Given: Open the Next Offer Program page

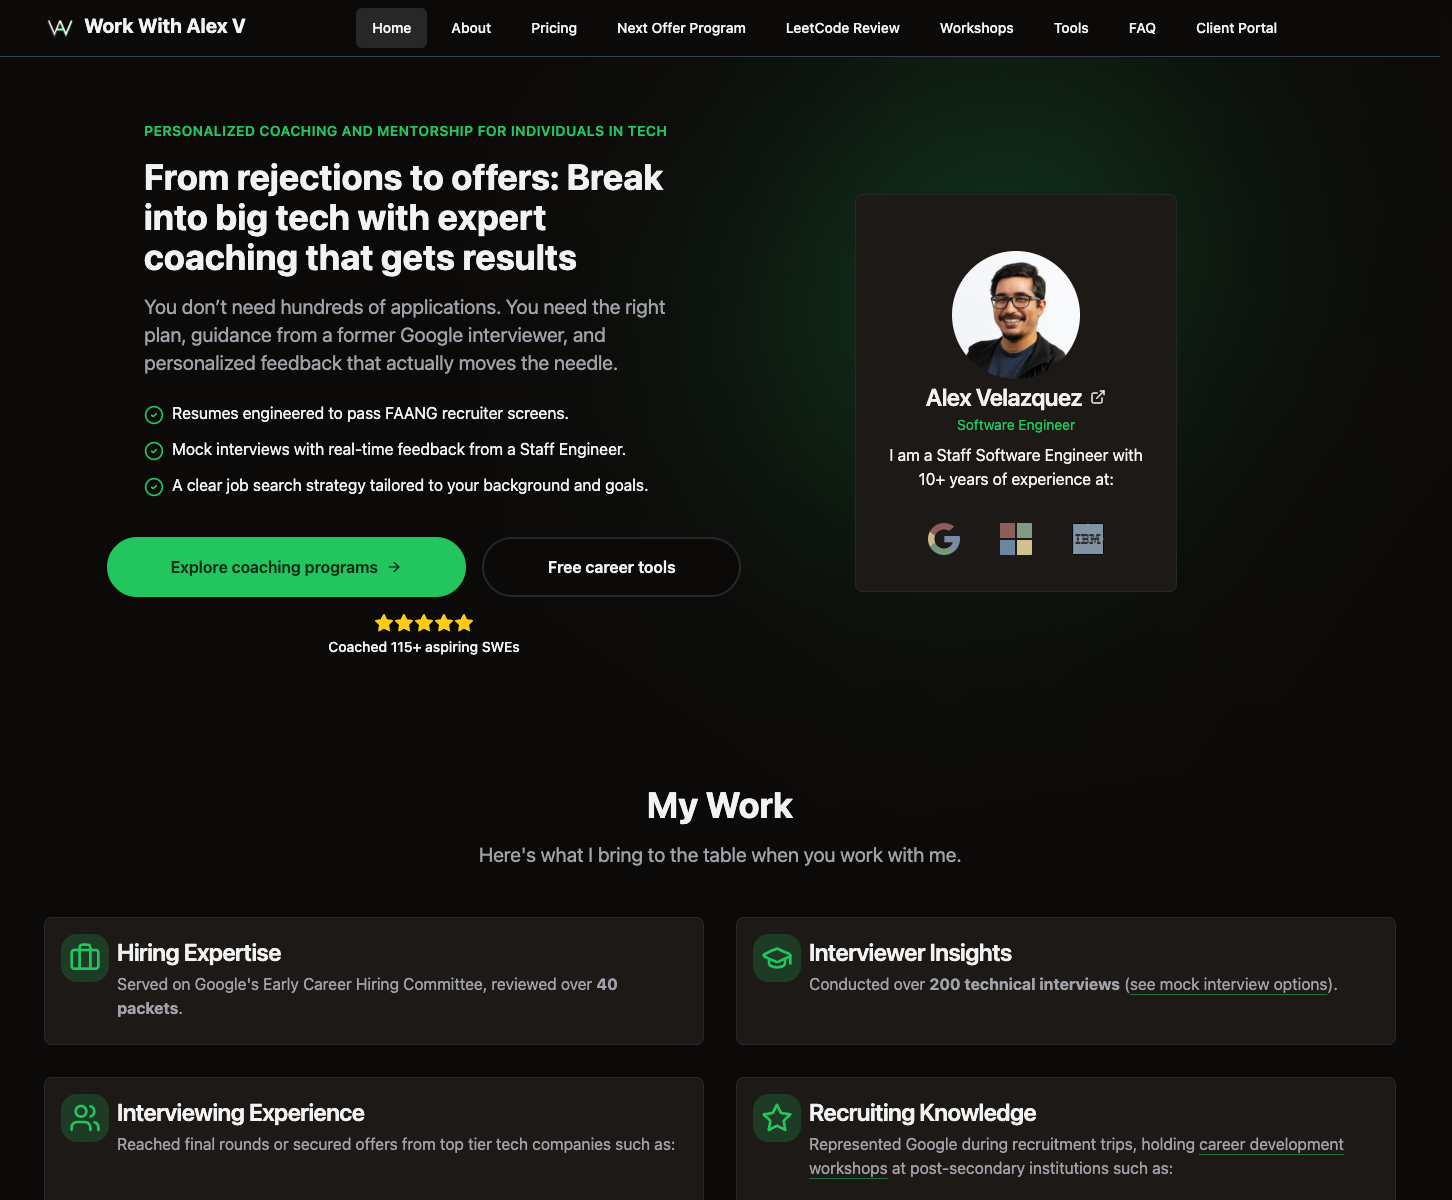Looking at the screenshot, I should click(681, 28).
